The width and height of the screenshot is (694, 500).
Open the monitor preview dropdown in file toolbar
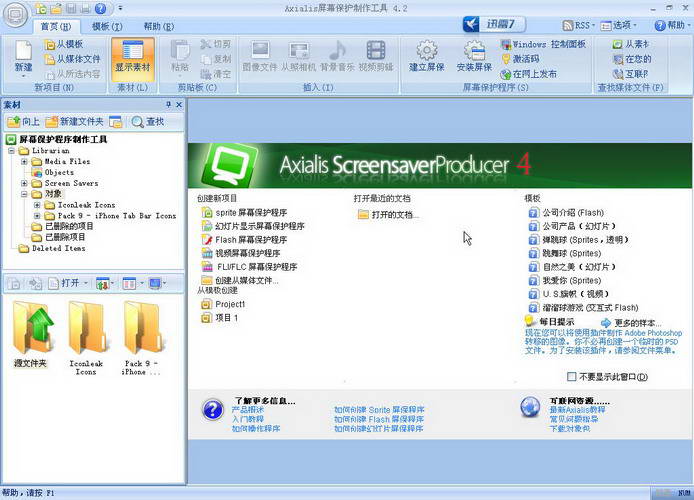[158, 283]
